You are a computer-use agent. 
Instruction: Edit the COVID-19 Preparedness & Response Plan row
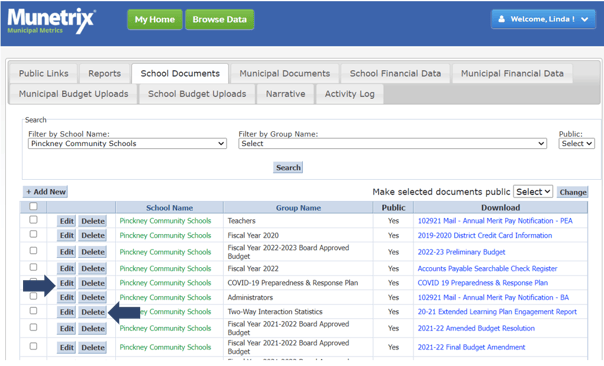click(66, 283)
